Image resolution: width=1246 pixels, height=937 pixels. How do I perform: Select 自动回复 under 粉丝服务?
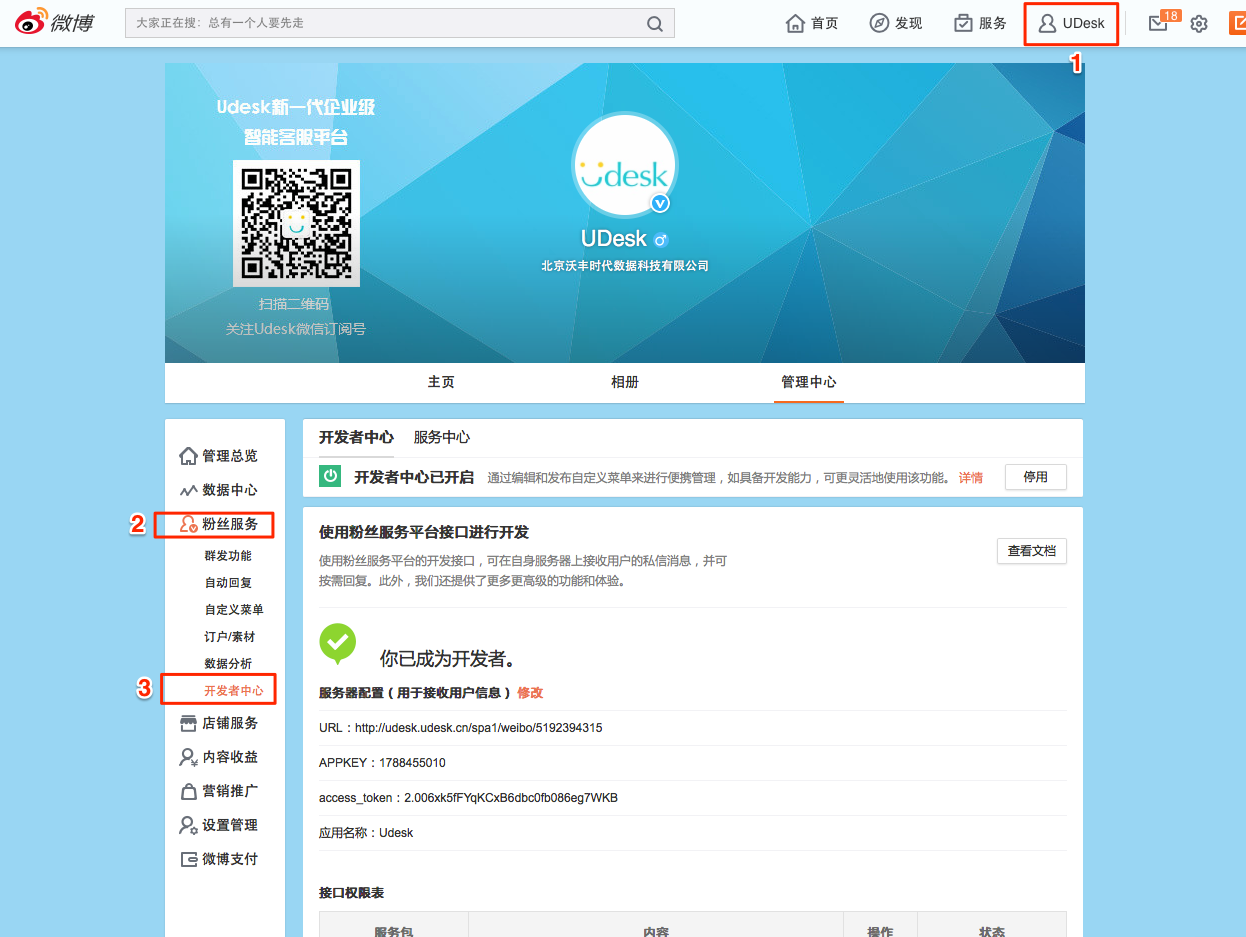[228, 583]
